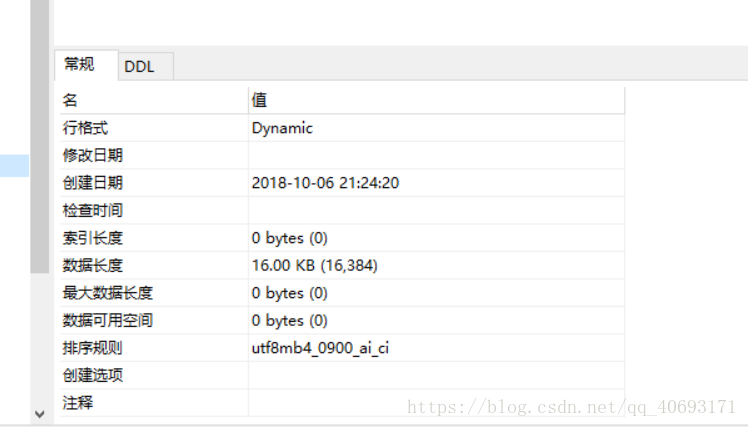The height and width of the screenshot is (427, 748).
Task: Select the 常规 tab
Action: coord(86,65)
